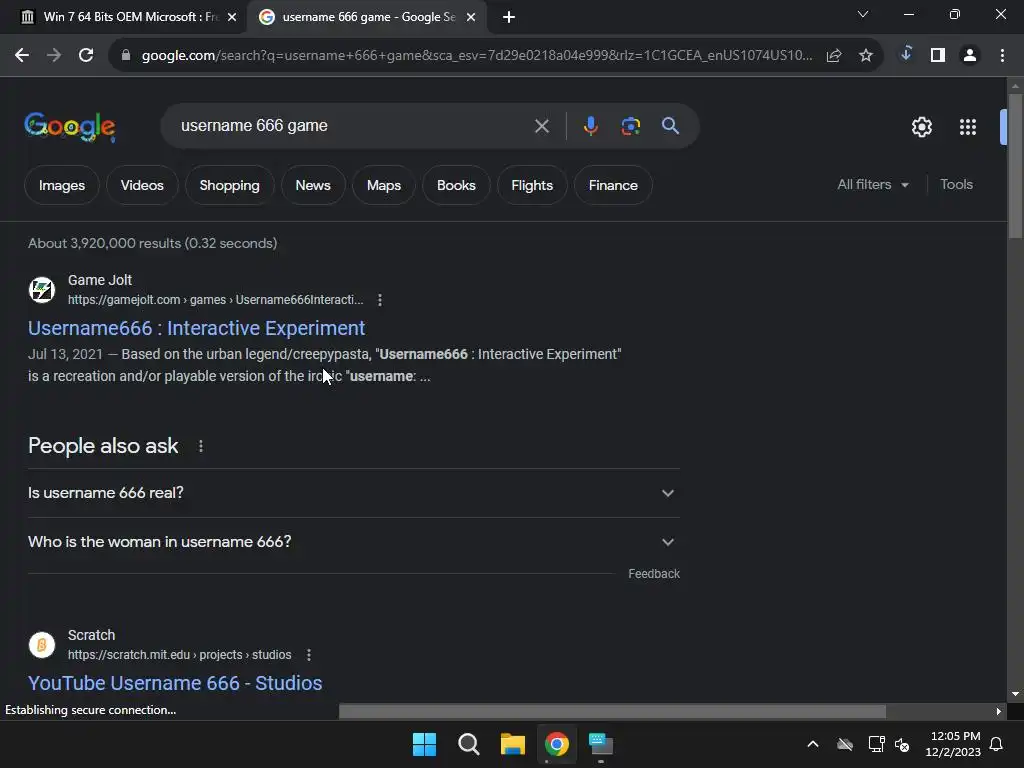Filter results by Maps
Screen dimensions: 1024x768
click(x=383, y=185)
